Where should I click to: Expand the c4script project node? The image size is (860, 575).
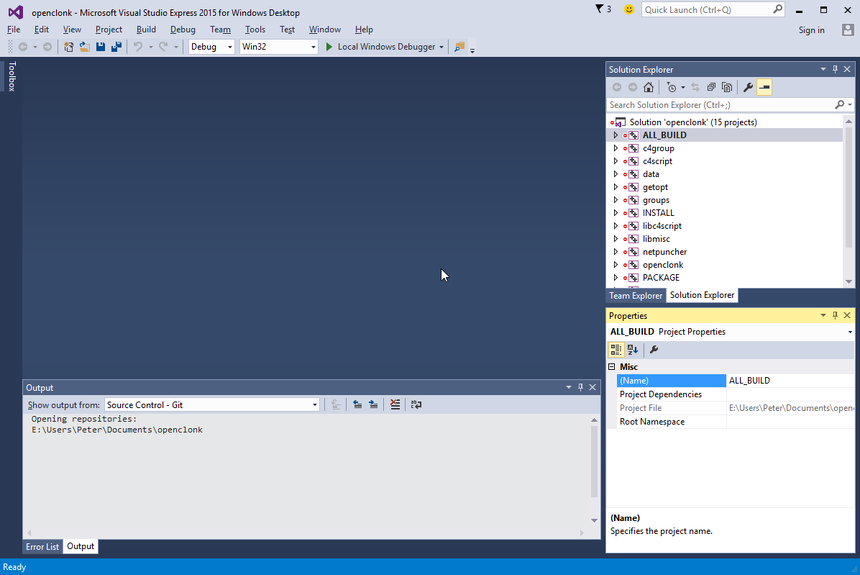(615, 161)
